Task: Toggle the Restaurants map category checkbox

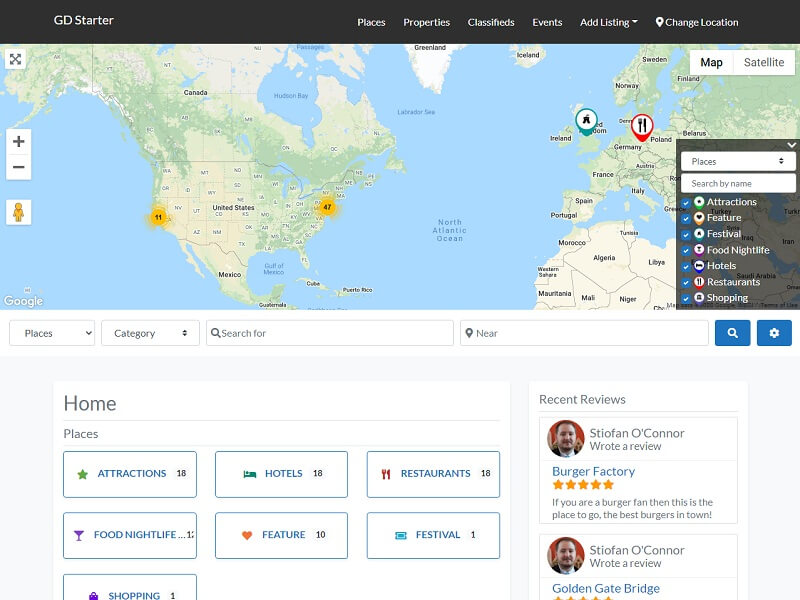Action: [686, 283]
